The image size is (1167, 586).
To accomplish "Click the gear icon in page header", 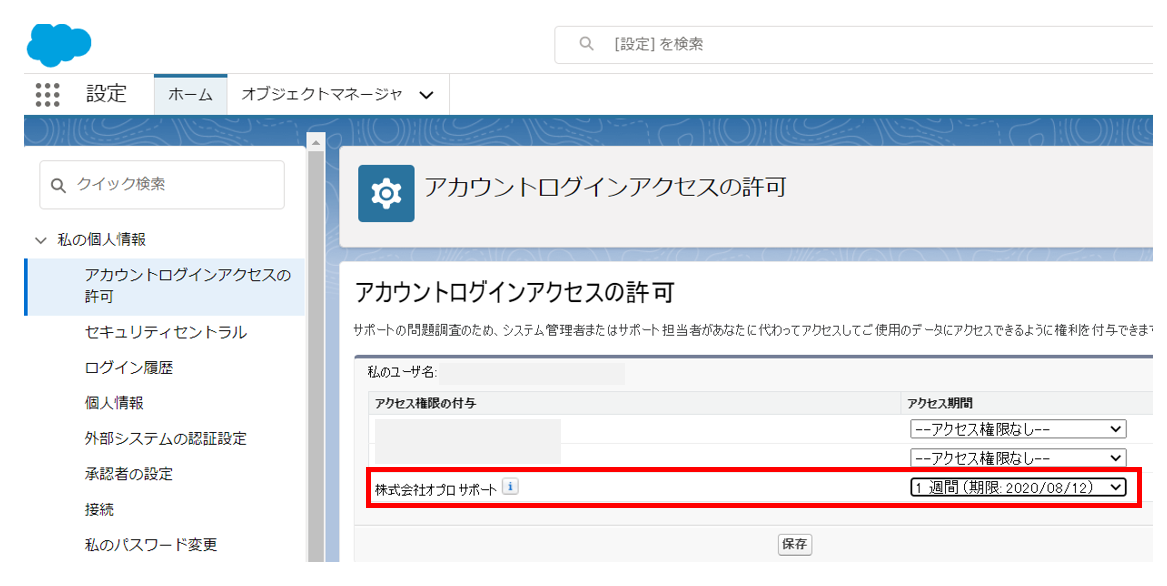I will pyautogui.click(x=386, y=194).
